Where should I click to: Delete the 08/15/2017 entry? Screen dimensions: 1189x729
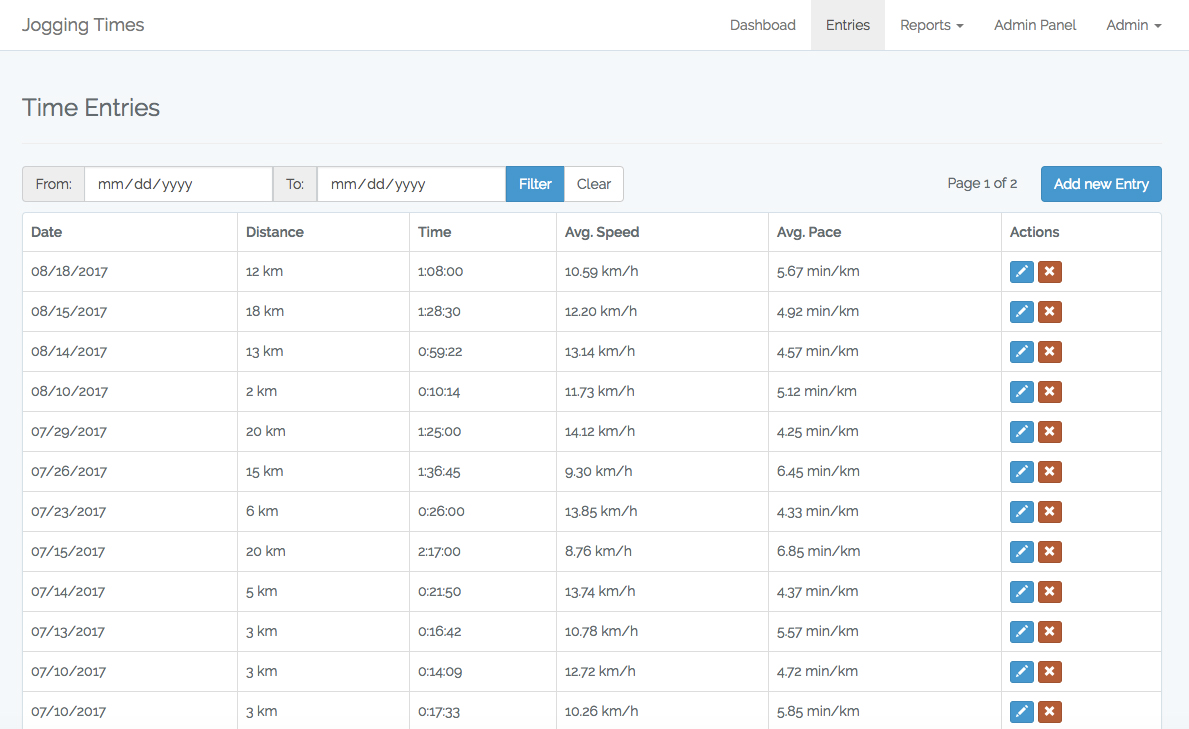[x=1049, y=312]
